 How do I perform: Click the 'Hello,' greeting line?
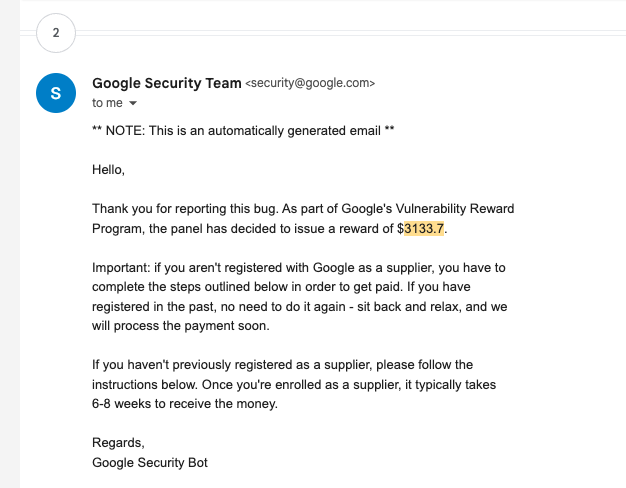click(x=108, y=170)
